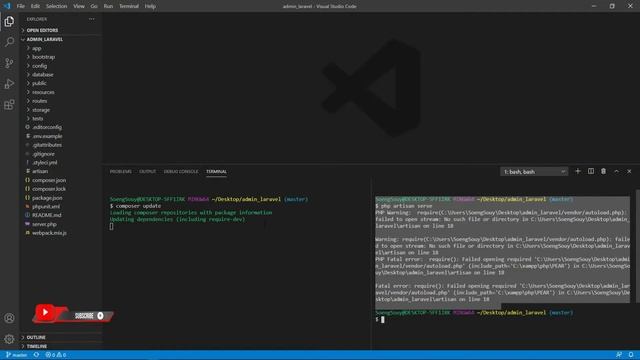Open the Terminal menu
This screenshot has width=640, height=360.
pos(129,6)
